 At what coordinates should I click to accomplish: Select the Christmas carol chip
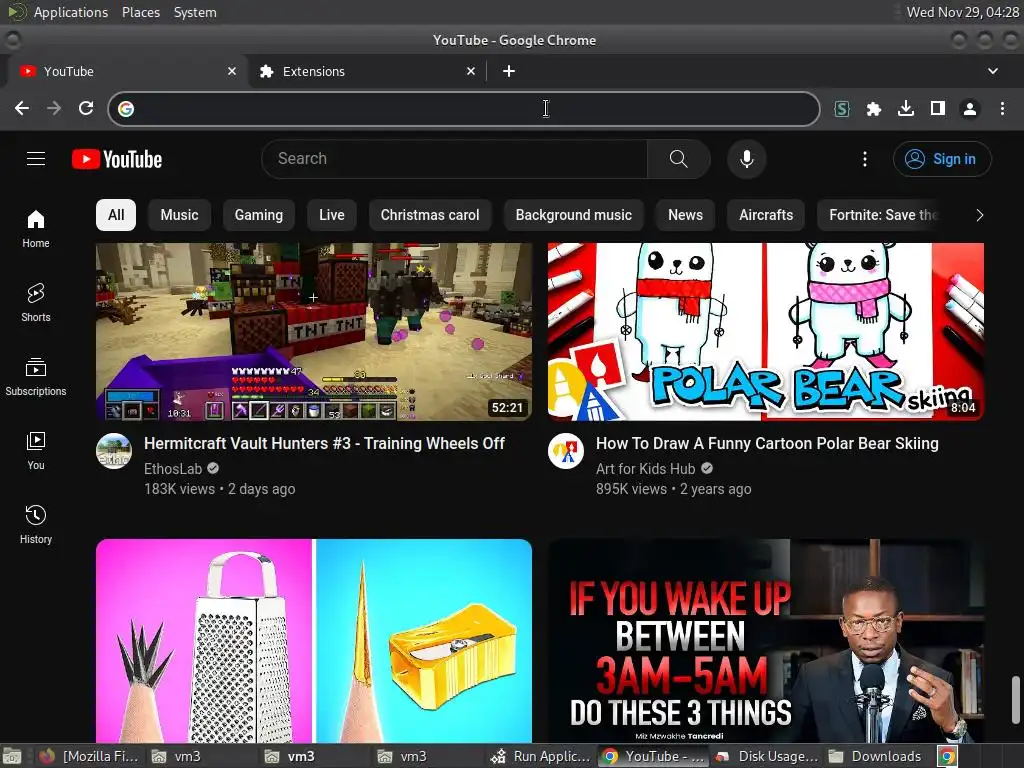(x=430, y=216)
